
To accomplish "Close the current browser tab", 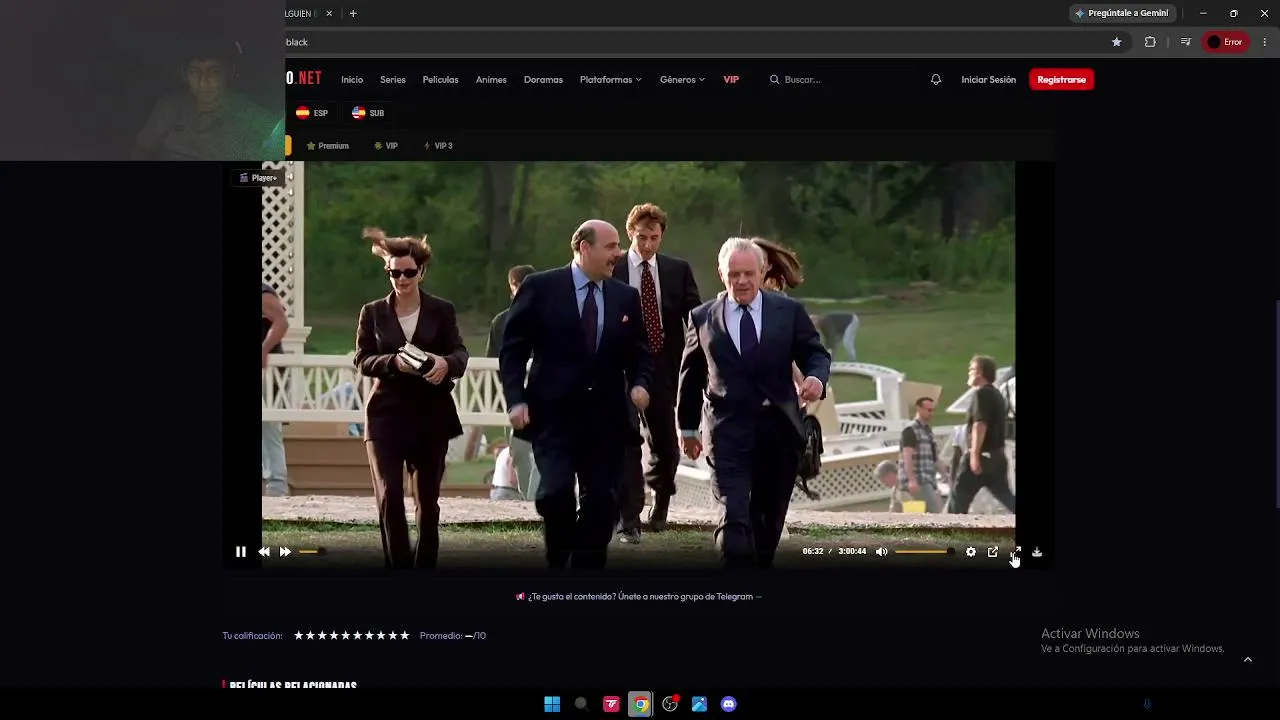I will click(329, 13).
